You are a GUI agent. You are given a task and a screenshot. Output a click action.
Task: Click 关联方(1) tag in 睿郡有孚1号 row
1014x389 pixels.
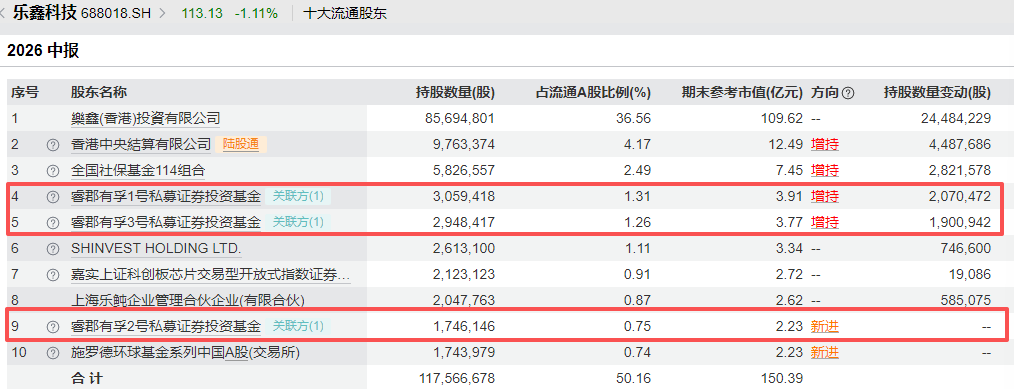click(298, 196)
